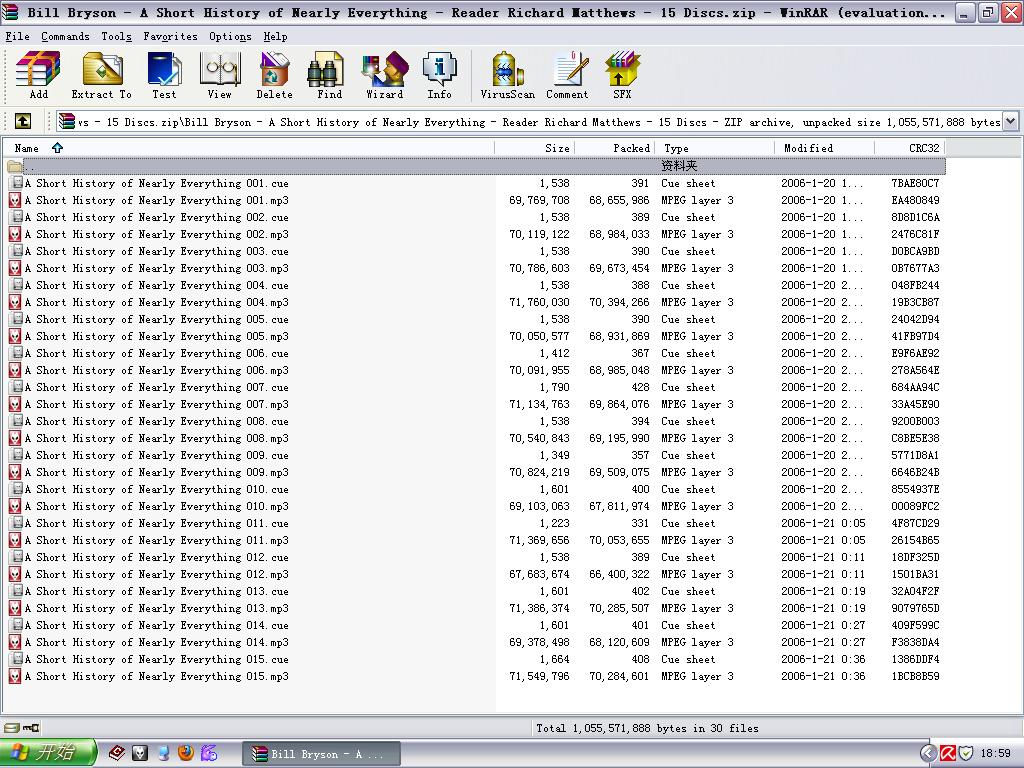
Task: Open Firefox from the quick launch
Action: click(x=185, y=753)
